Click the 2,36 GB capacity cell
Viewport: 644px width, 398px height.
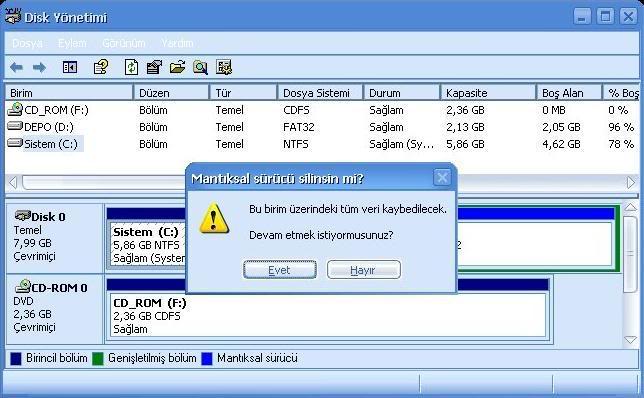coord(465,110)
